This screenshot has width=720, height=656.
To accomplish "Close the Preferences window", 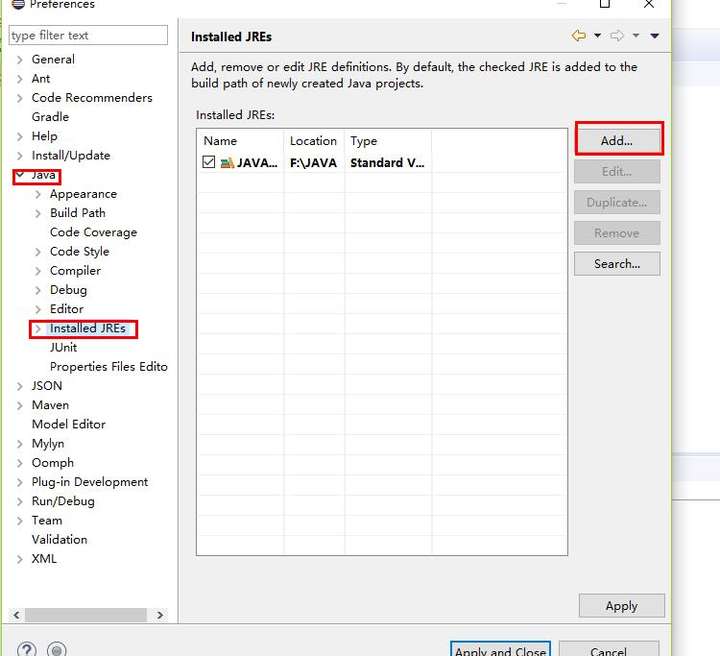I will coord(648,4).
